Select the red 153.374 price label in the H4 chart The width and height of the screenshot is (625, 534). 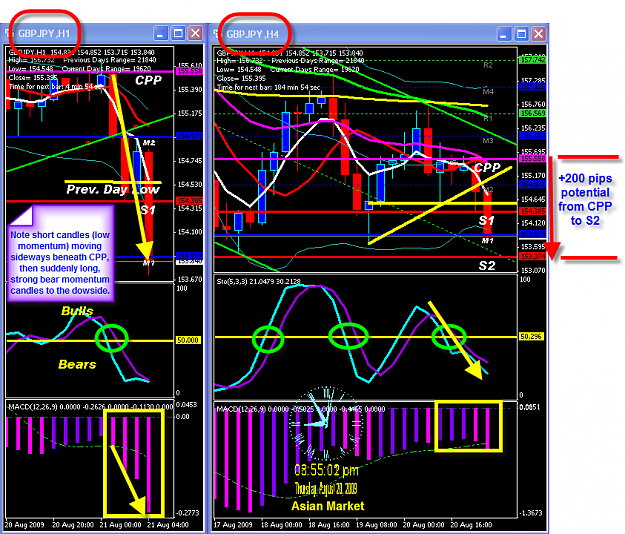[533, 257]
